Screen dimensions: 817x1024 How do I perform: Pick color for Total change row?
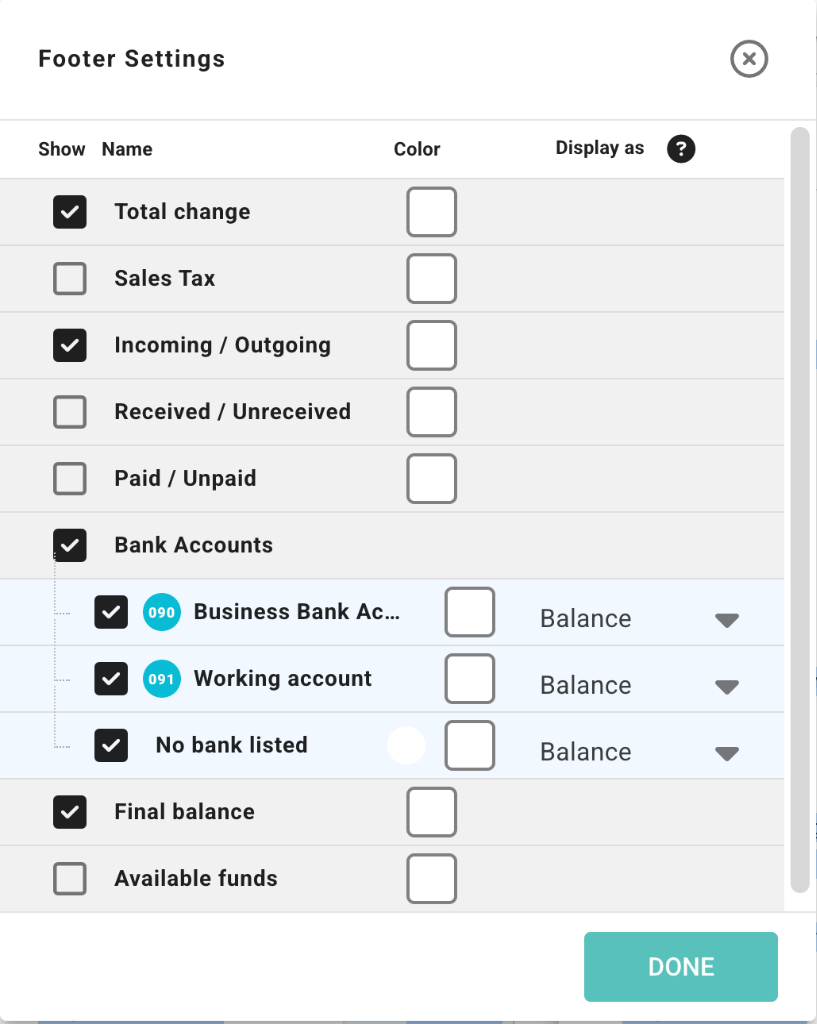(432, 212)
